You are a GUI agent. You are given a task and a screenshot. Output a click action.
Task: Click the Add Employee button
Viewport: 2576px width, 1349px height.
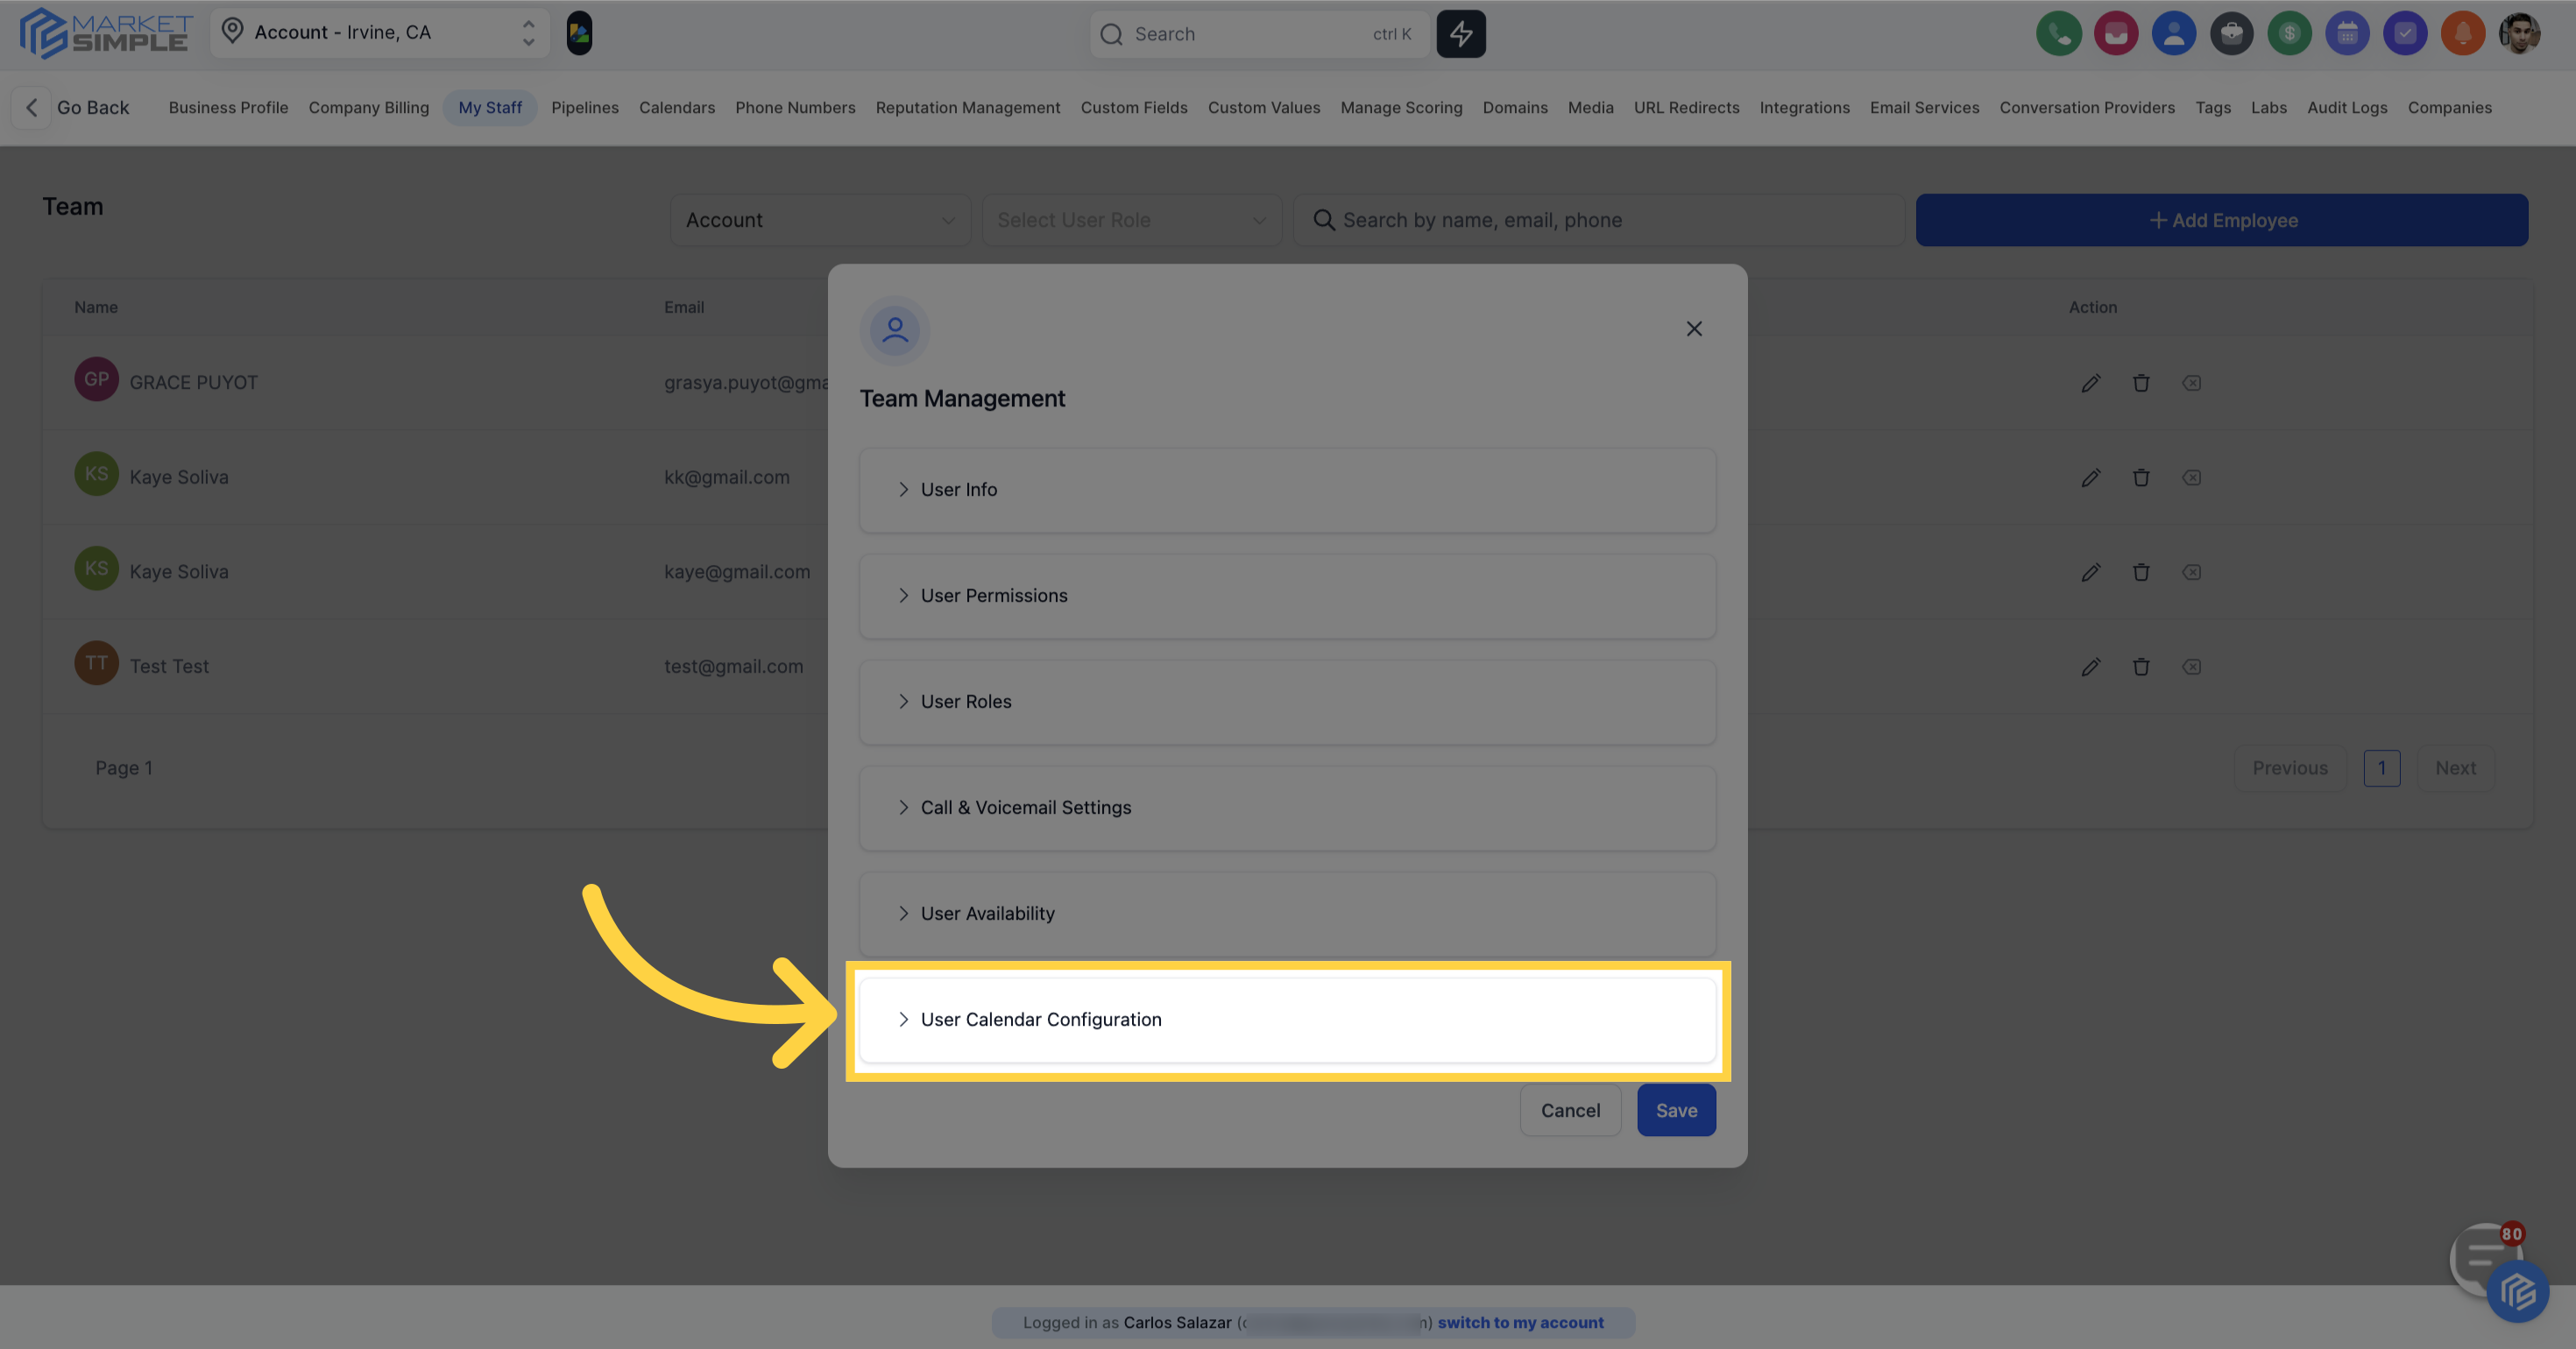point(2222,220)
